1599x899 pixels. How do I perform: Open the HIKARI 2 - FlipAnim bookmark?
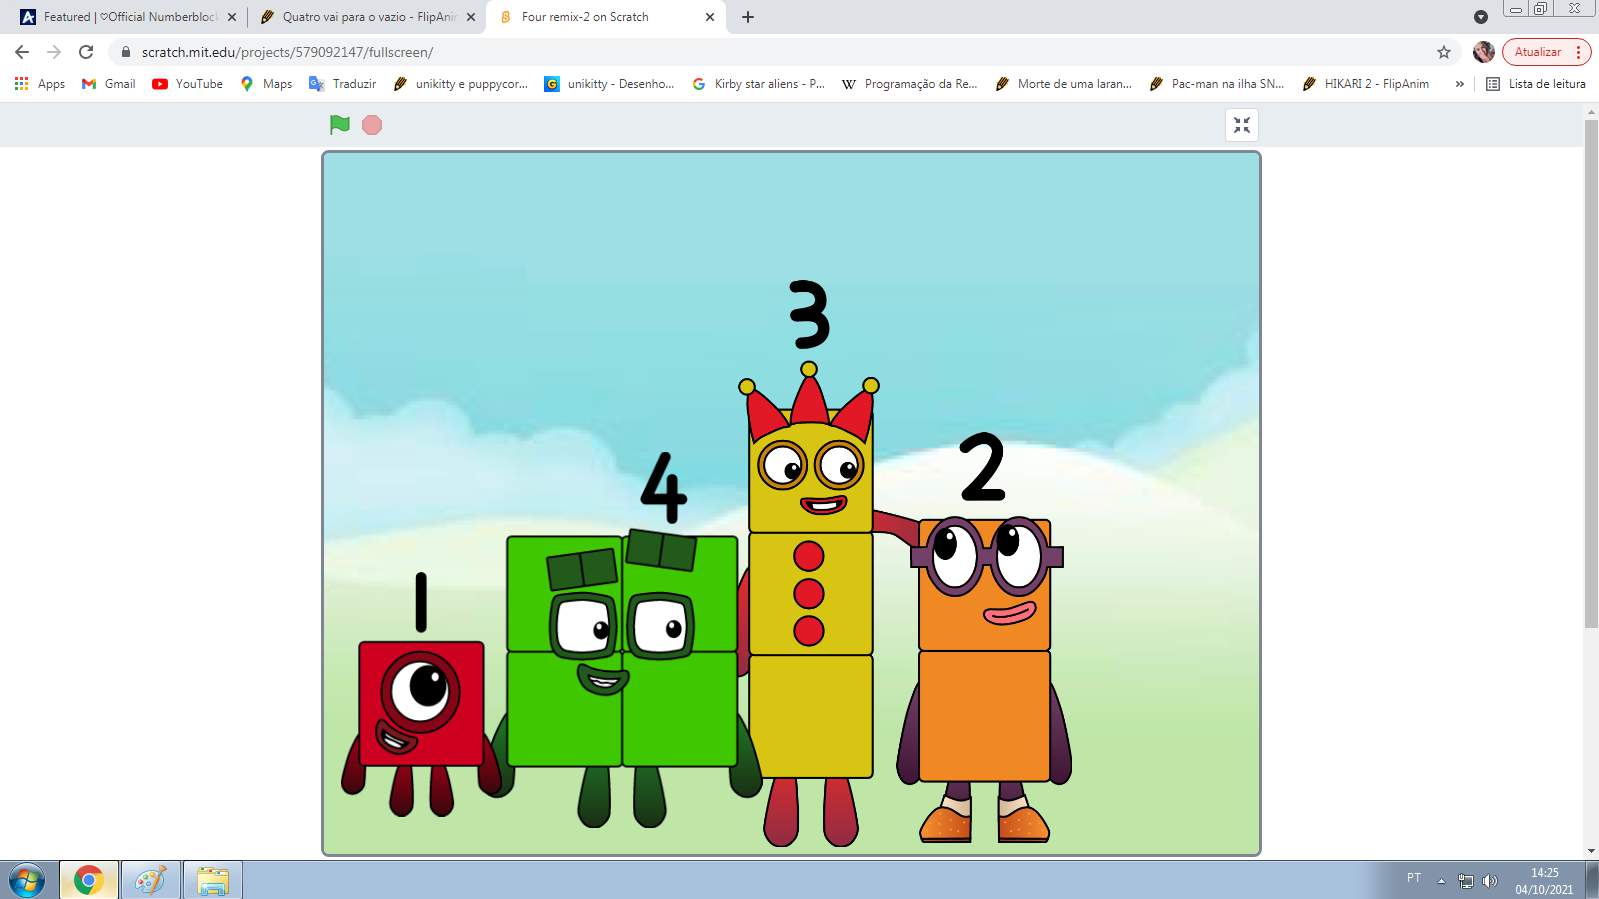[1365, 84]
